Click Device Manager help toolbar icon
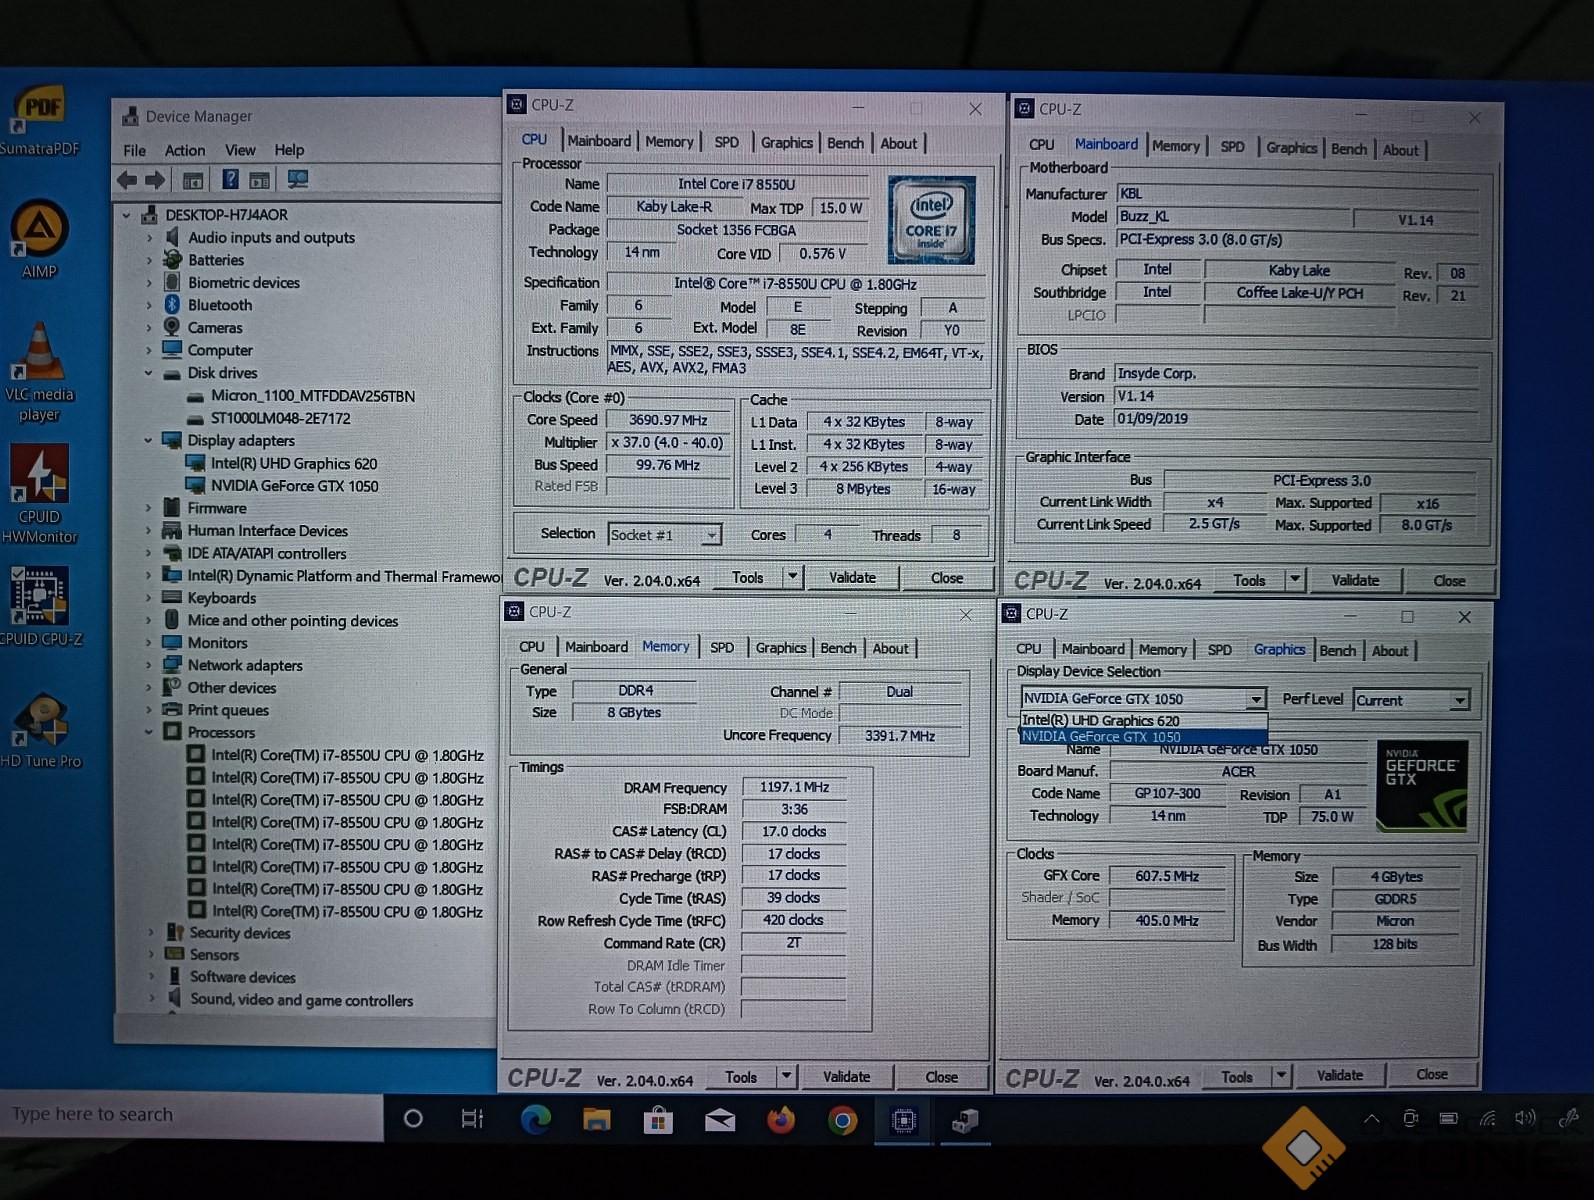Screen dimensions: 1594x1200 point(230,180)
